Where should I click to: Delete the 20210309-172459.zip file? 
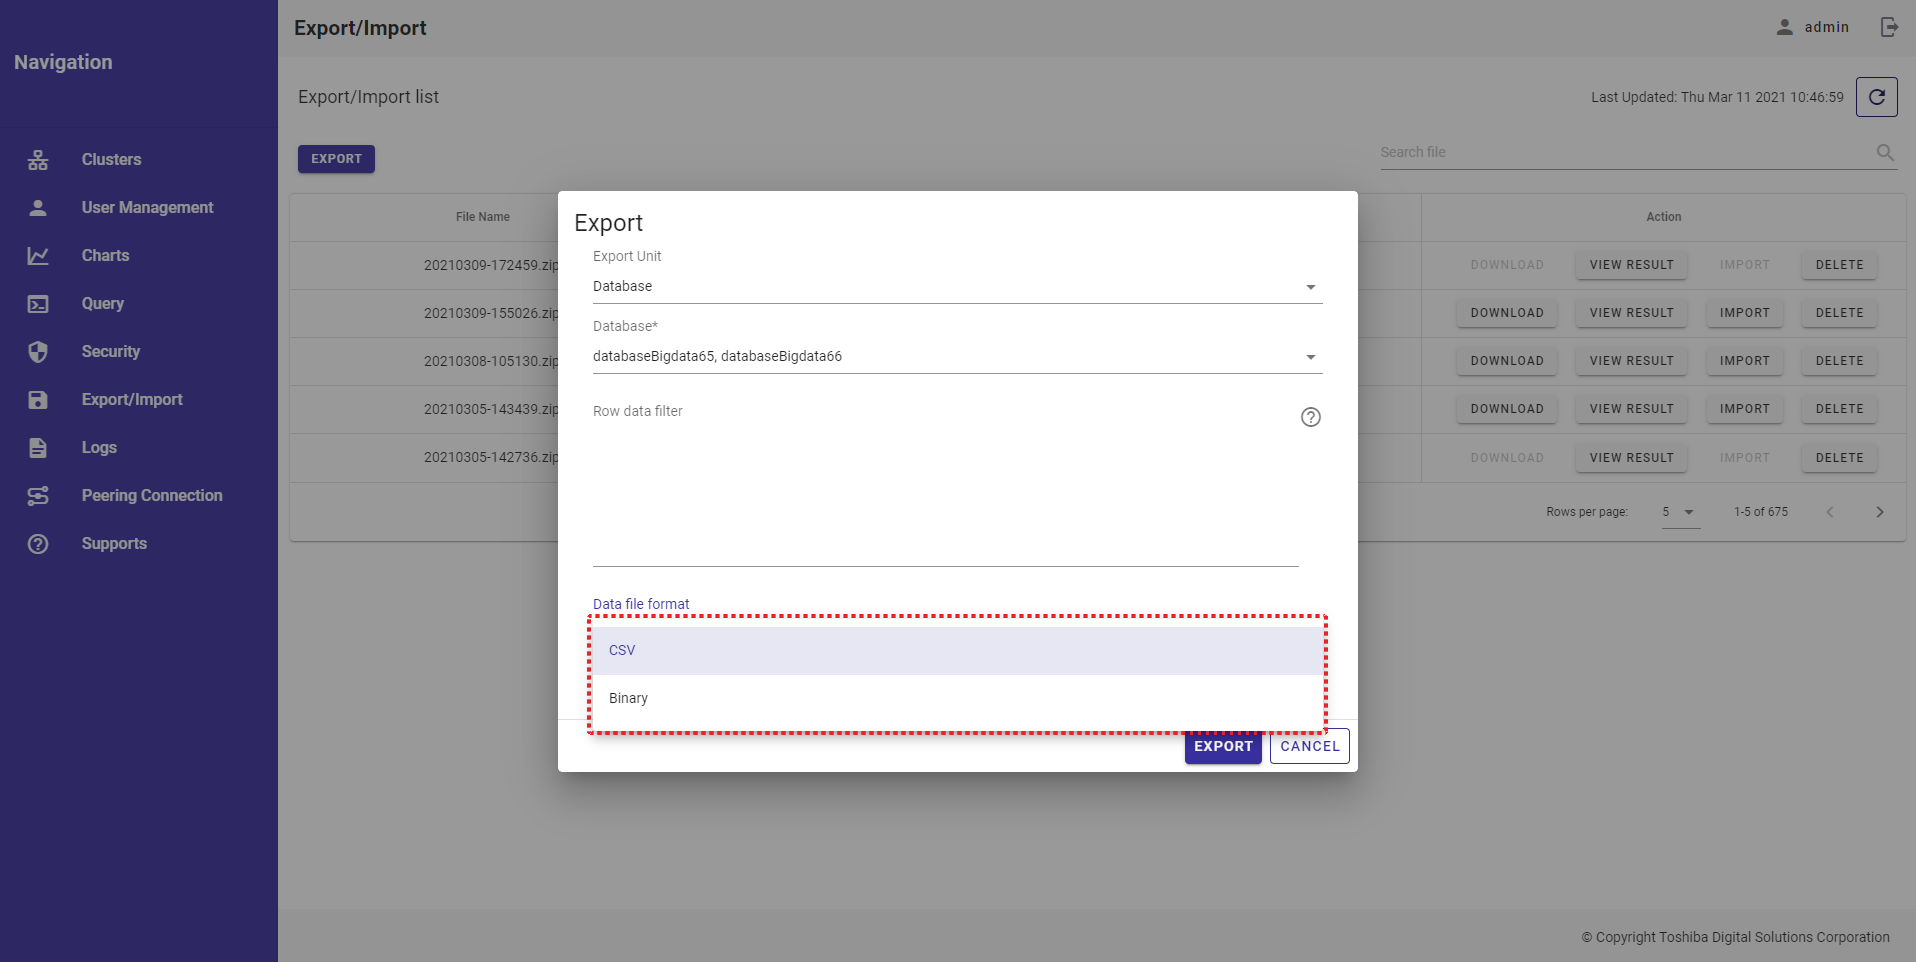[1839, 265]
